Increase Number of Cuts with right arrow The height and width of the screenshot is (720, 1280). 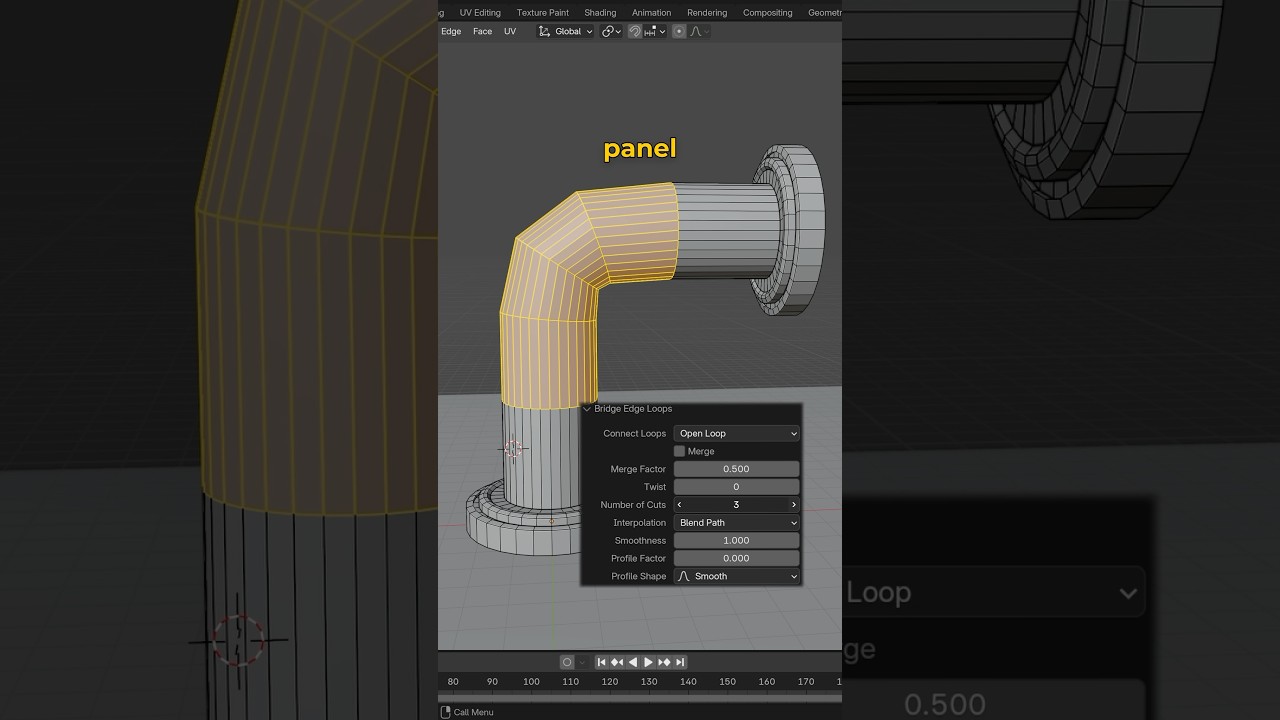click(x=794, y=505)
